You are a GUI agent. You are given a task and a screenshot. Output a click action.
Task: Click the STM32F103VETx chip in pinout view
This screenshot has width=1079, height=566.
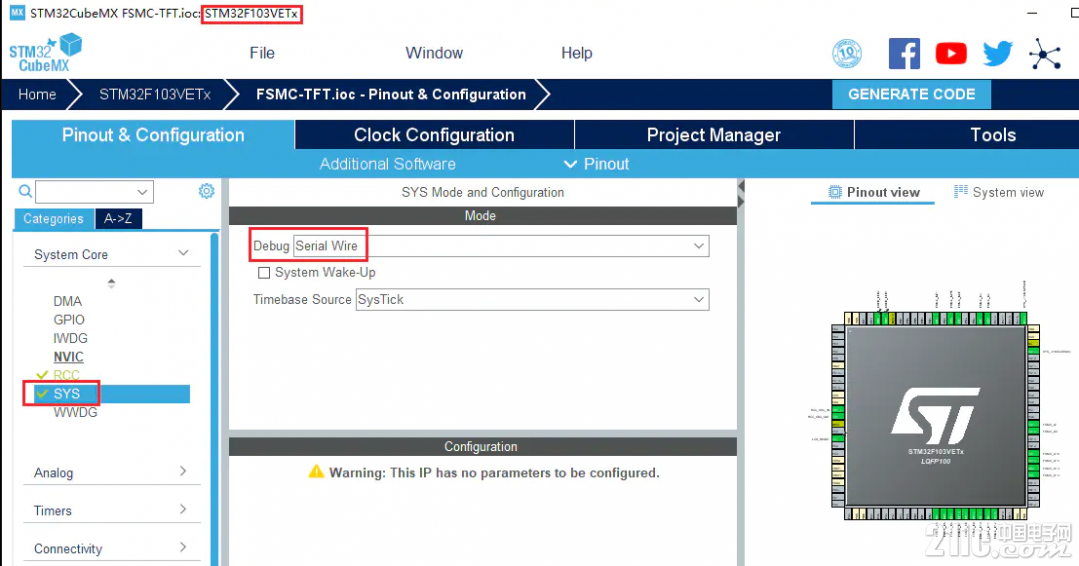(935, 416)
